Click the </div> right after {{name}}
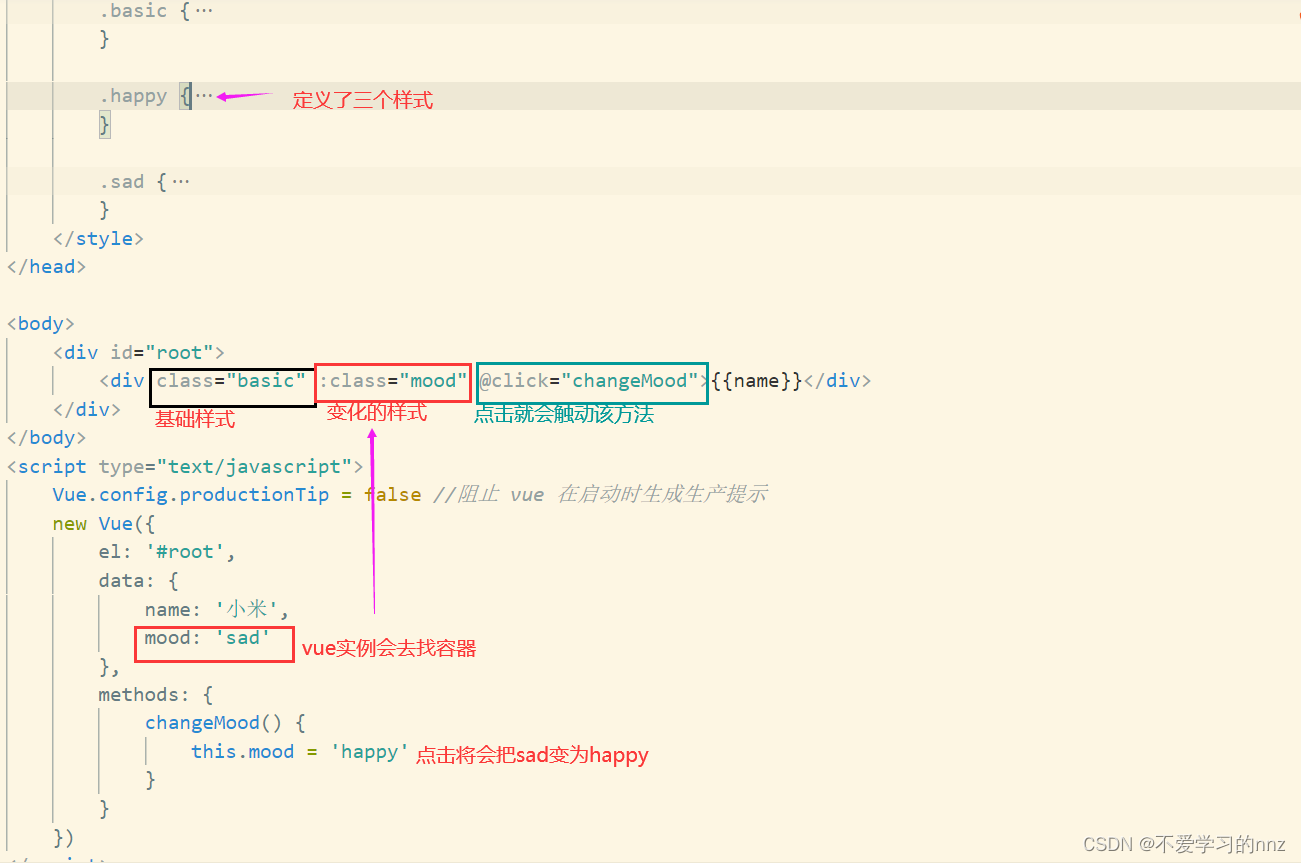This screenshot has height=863, width=1301. click(837, 380)
